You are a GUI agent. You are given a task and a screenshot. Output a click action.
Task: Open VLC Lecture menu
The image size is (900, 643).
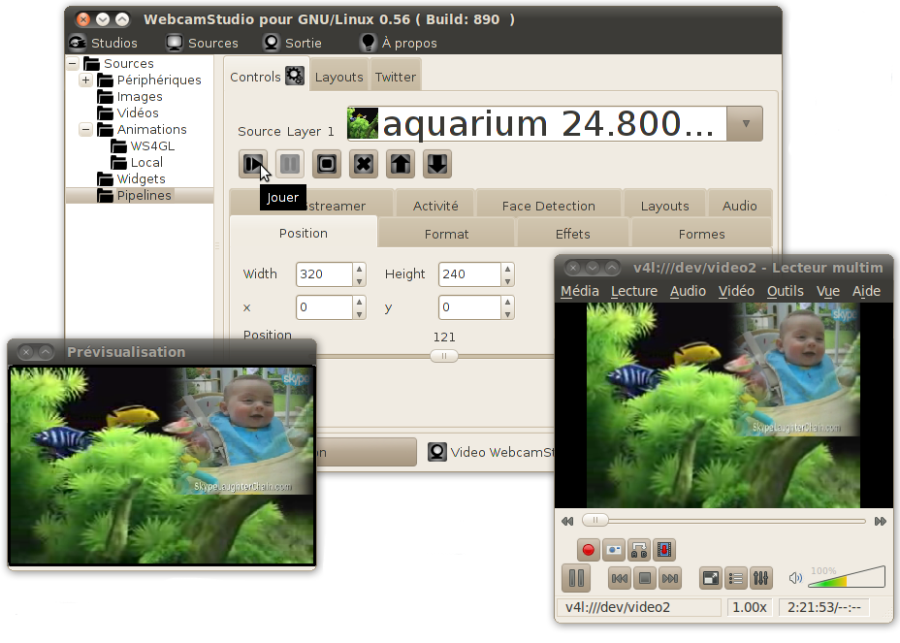coord(634,291)
